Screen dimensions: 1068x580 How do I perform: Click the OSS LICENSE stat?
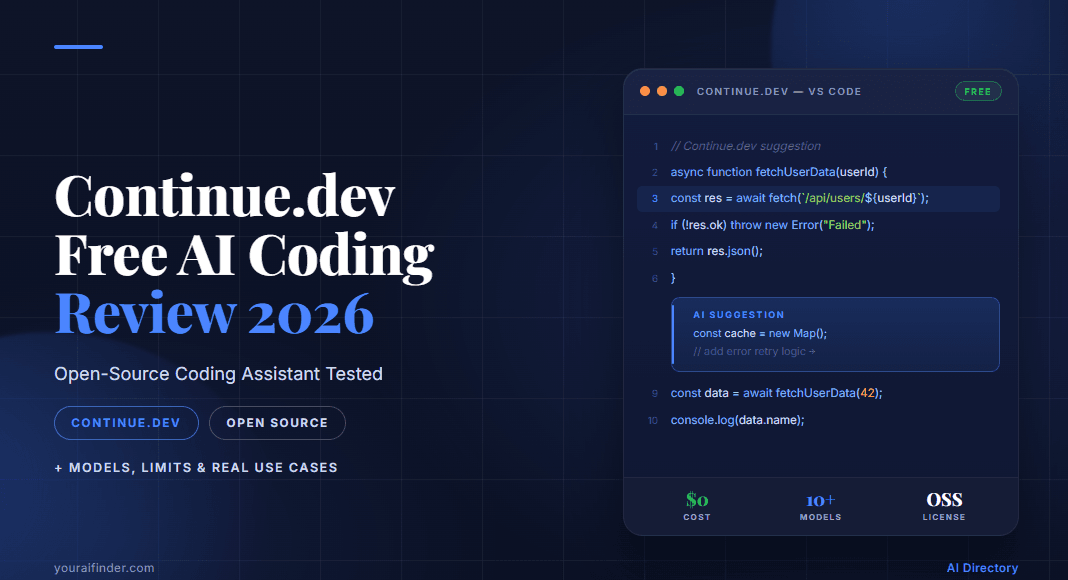click(944, 506)
